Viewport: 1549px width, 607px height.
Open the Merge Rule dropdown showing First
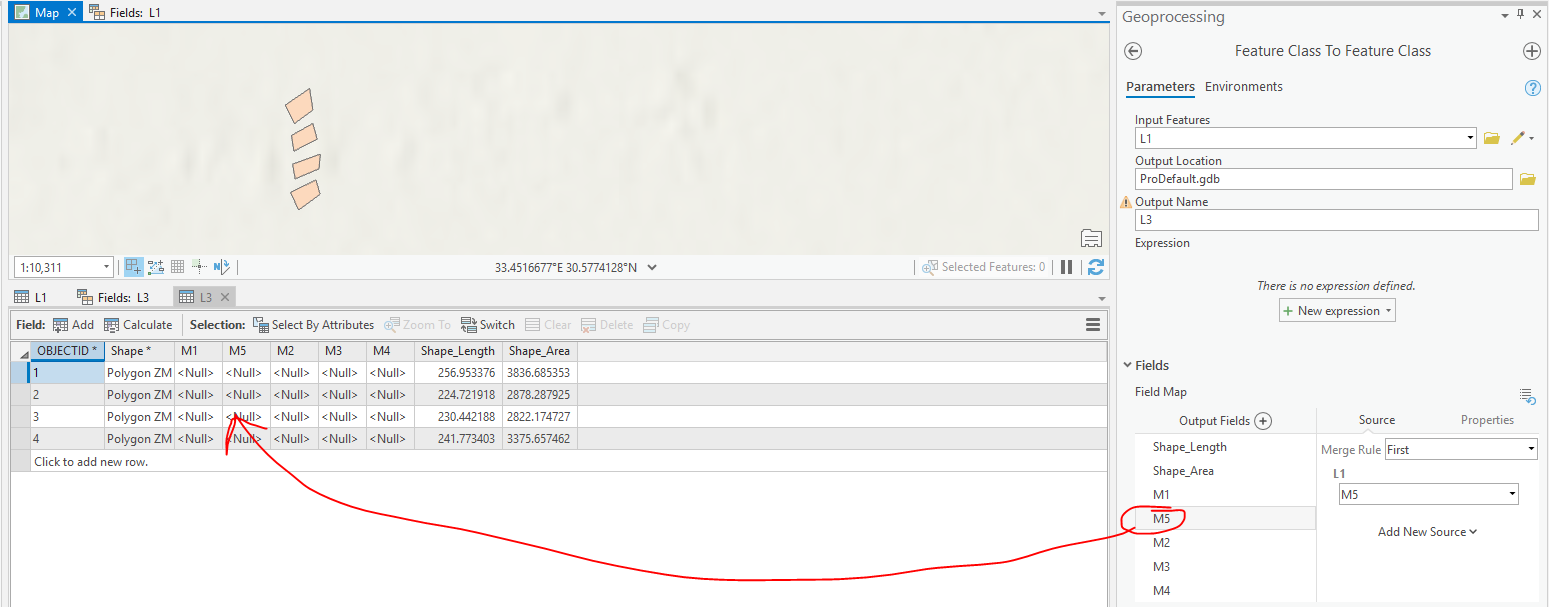[1529, 449]
